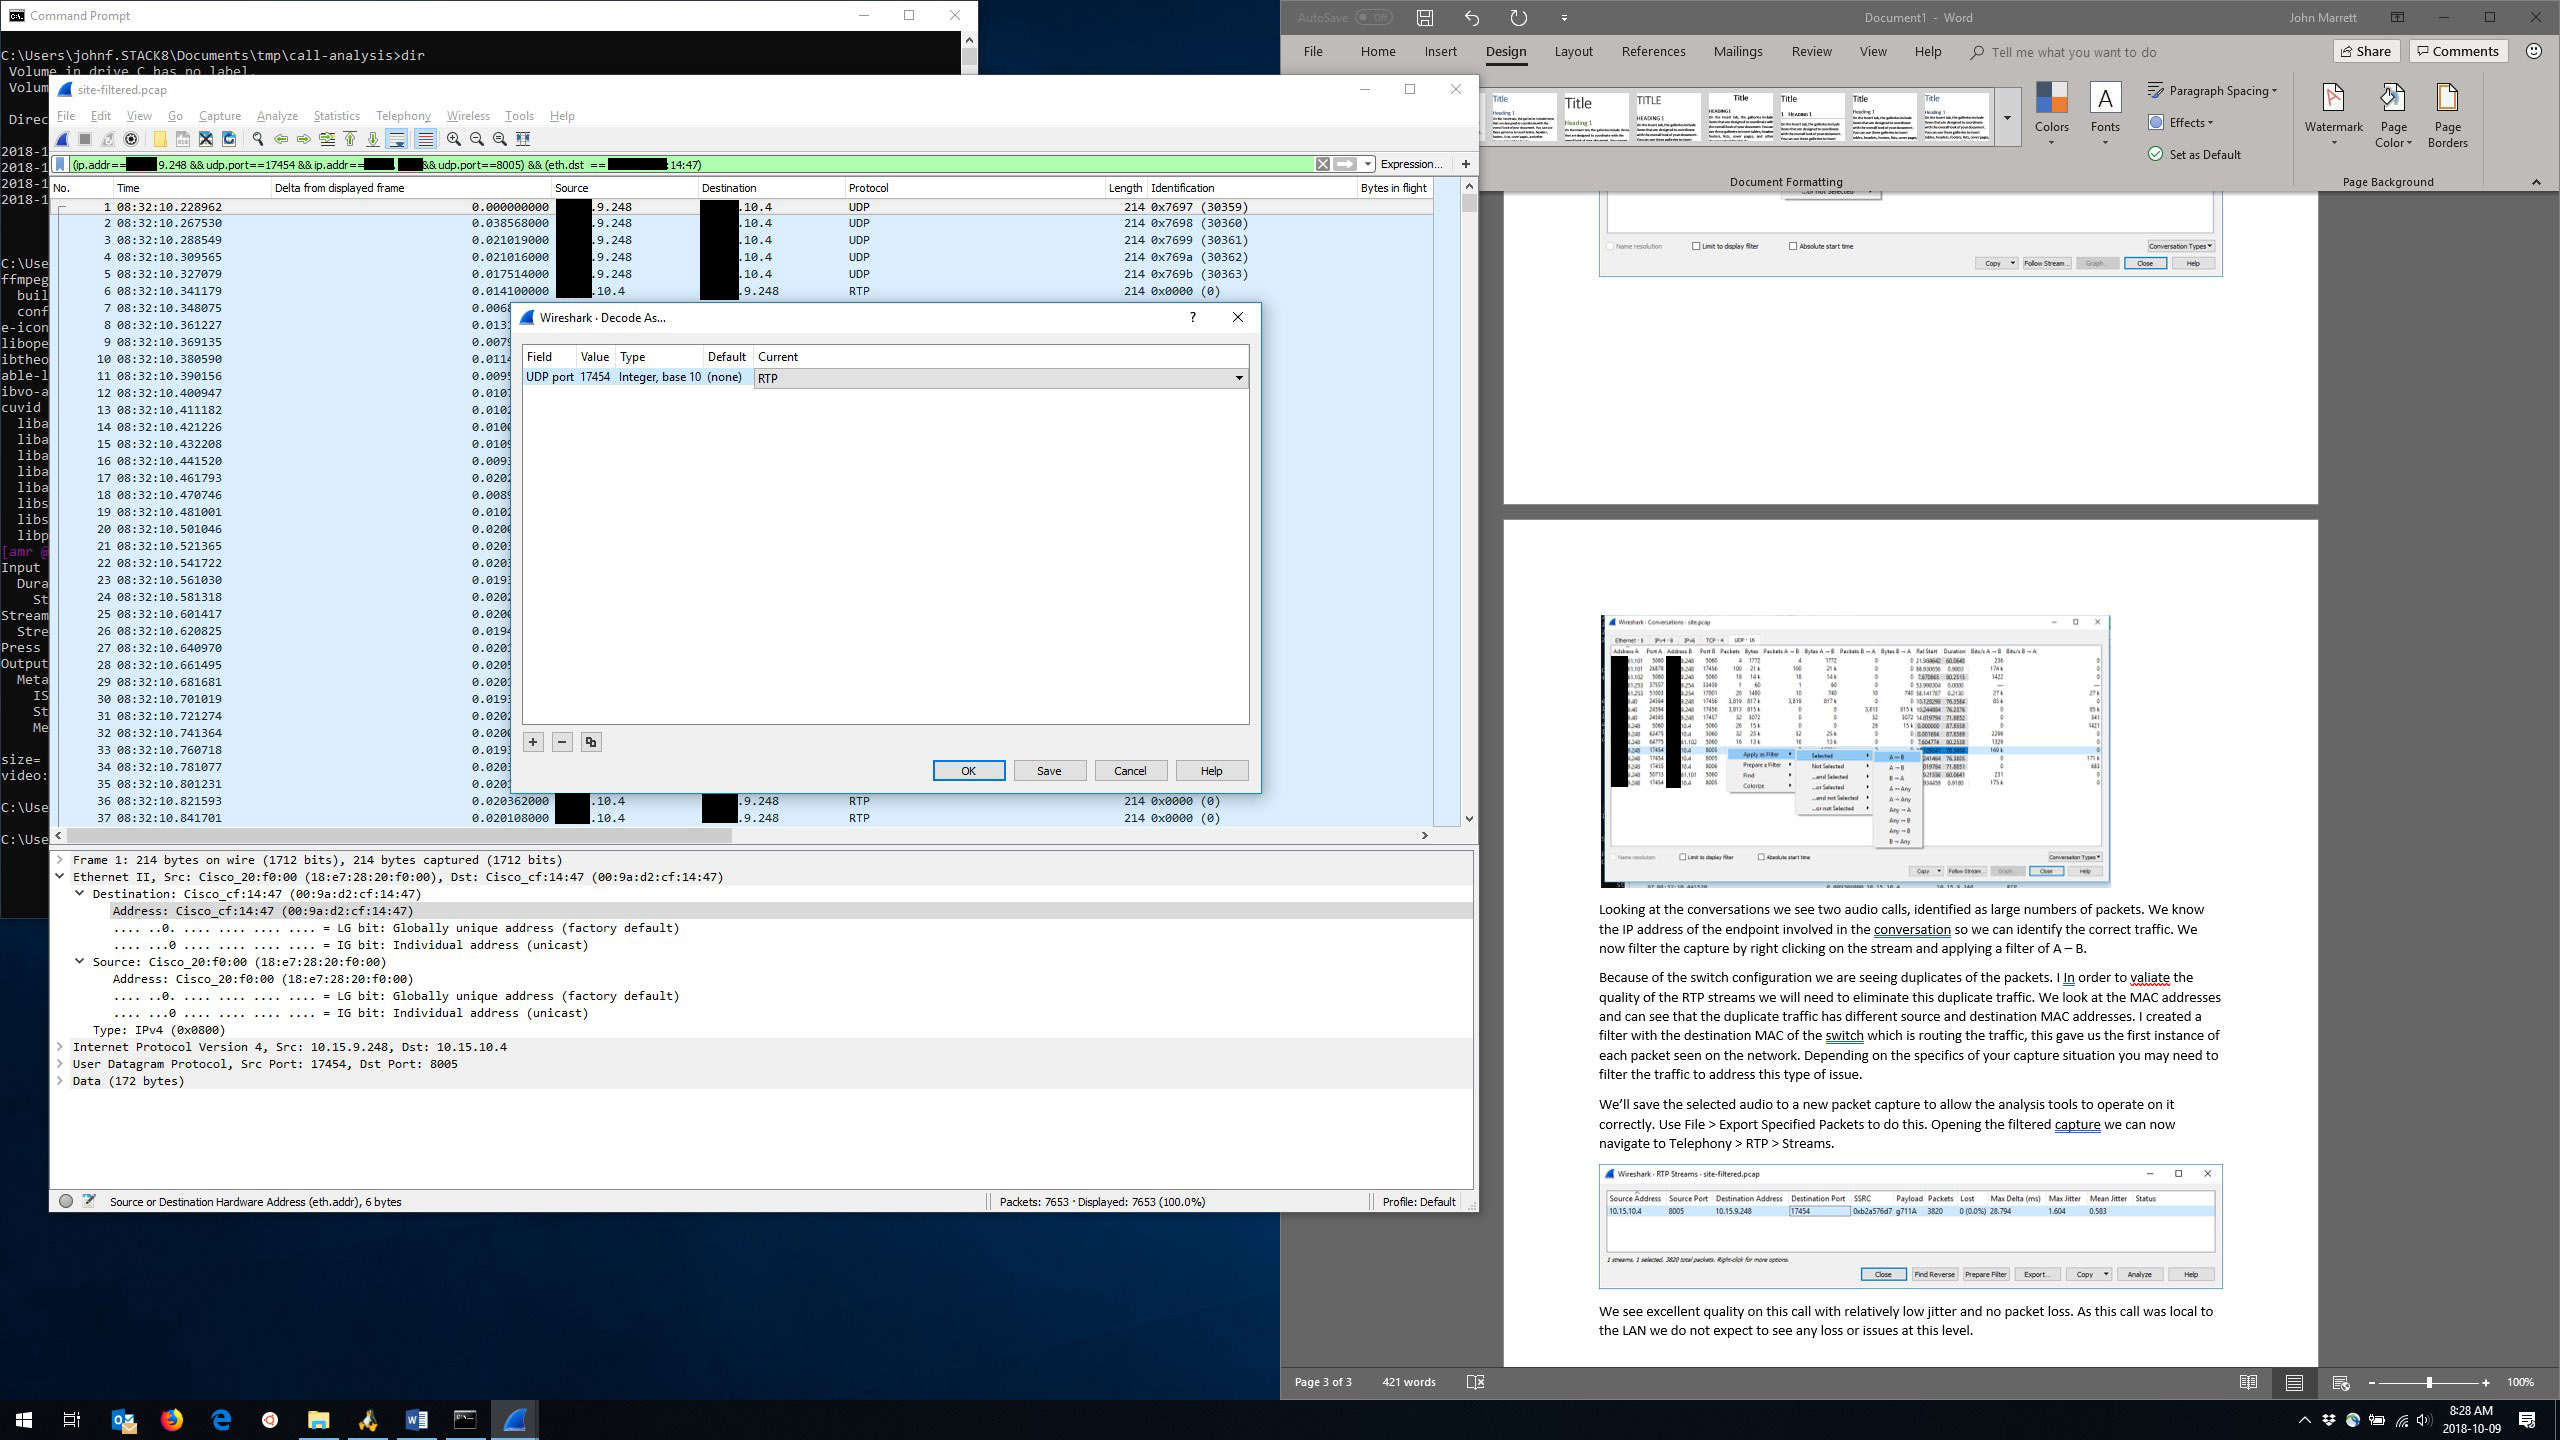Switch Word to Read Mode view

2248,1383
